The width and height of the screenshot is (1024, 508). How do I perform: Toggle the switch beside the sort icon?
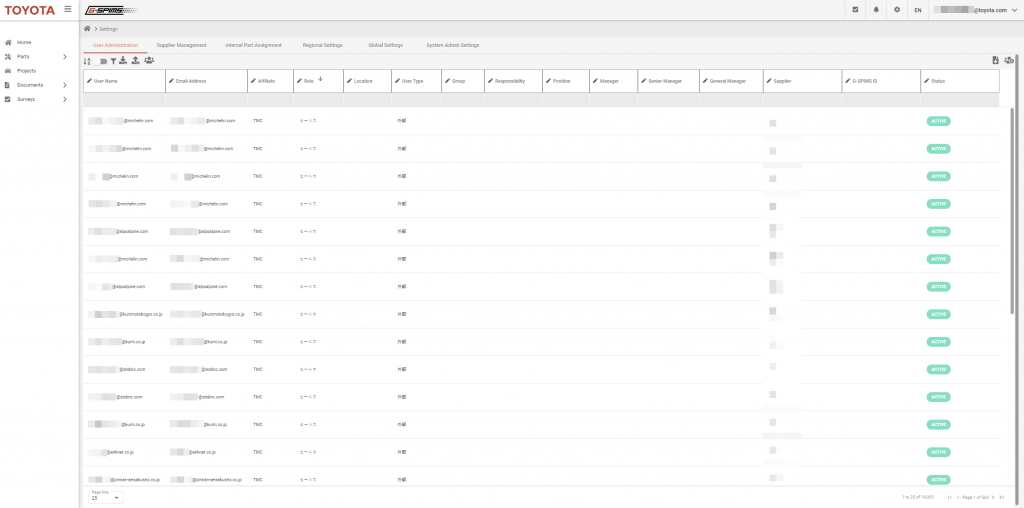pyautogui.click(x=101, y=61)
